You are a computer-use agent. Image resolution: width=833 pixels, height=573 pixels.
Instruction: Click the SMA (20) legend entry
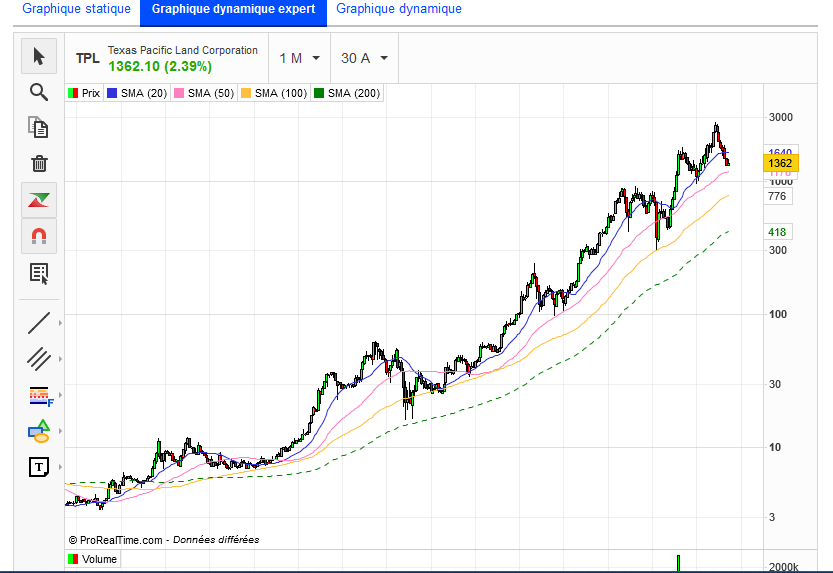click(x=138, y=93)
